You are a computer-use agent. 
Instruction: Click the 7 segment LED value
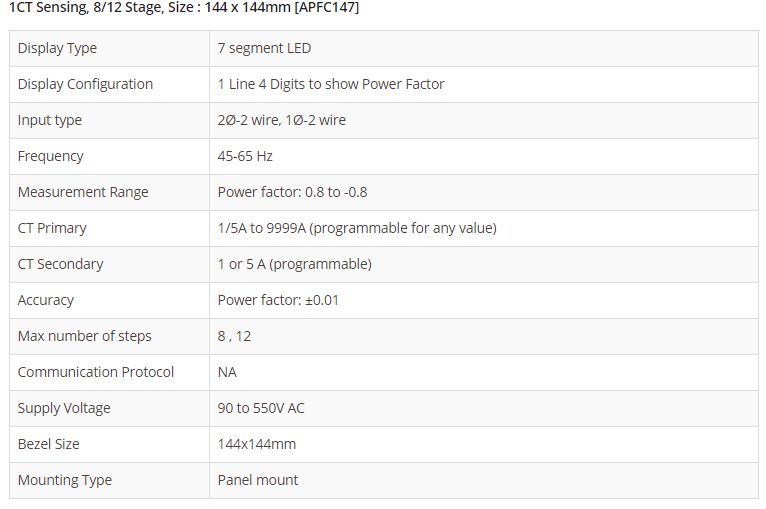(264, 48)
